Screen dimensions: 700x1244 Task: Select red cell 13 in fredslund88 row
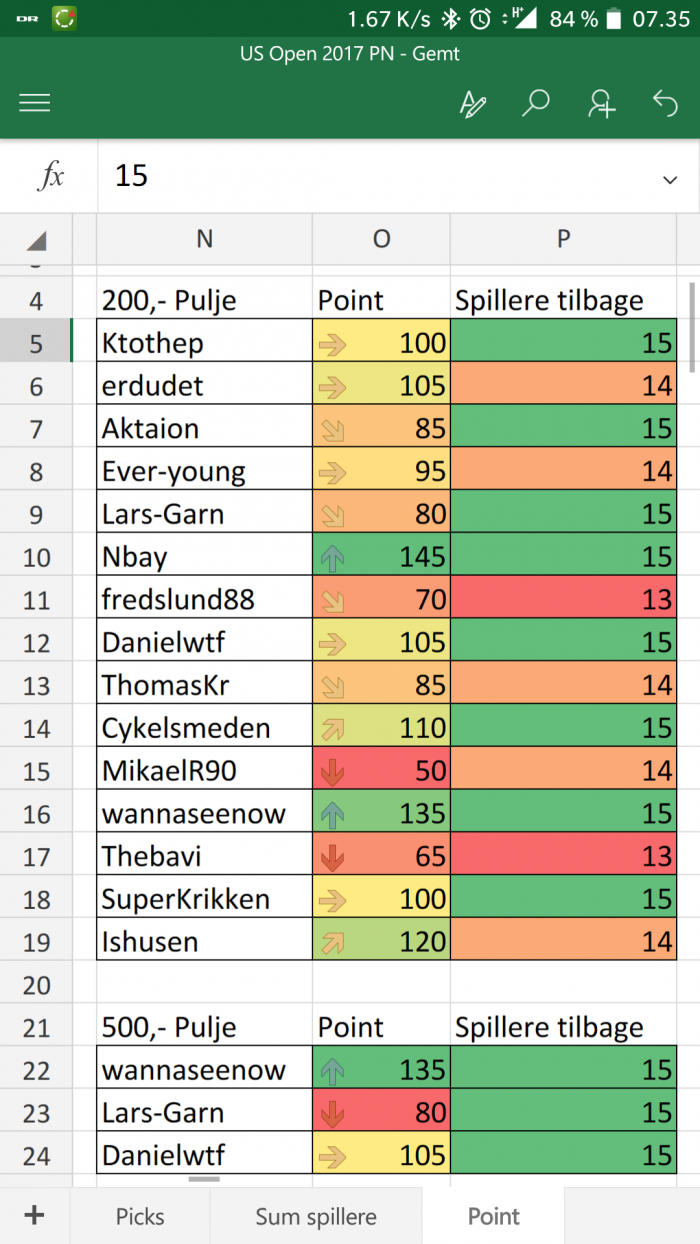tap(564, 599)
